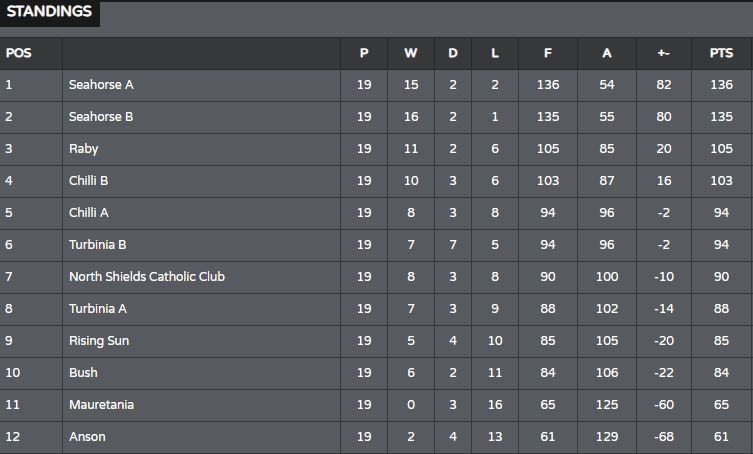Click the Rising Sun team name
753x454 pixels.
tap(99, 341)
